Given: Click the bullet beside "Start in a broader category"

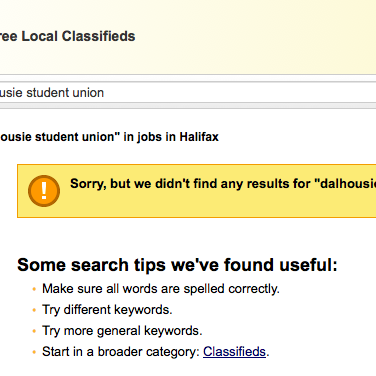Looking at the screenshot, I should click(x=34, y=352).
